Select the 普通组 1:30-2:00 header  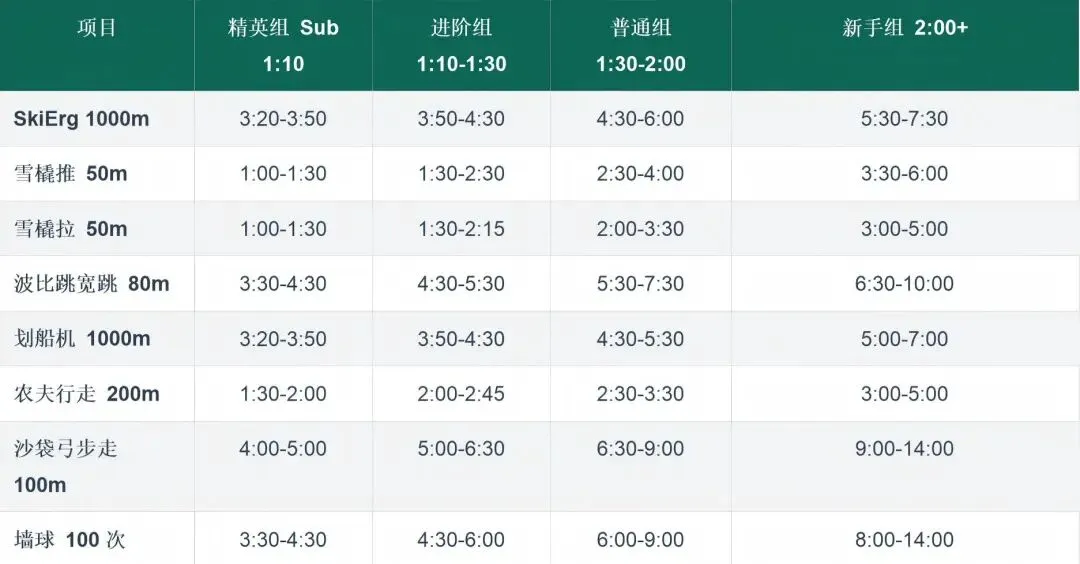640,46
